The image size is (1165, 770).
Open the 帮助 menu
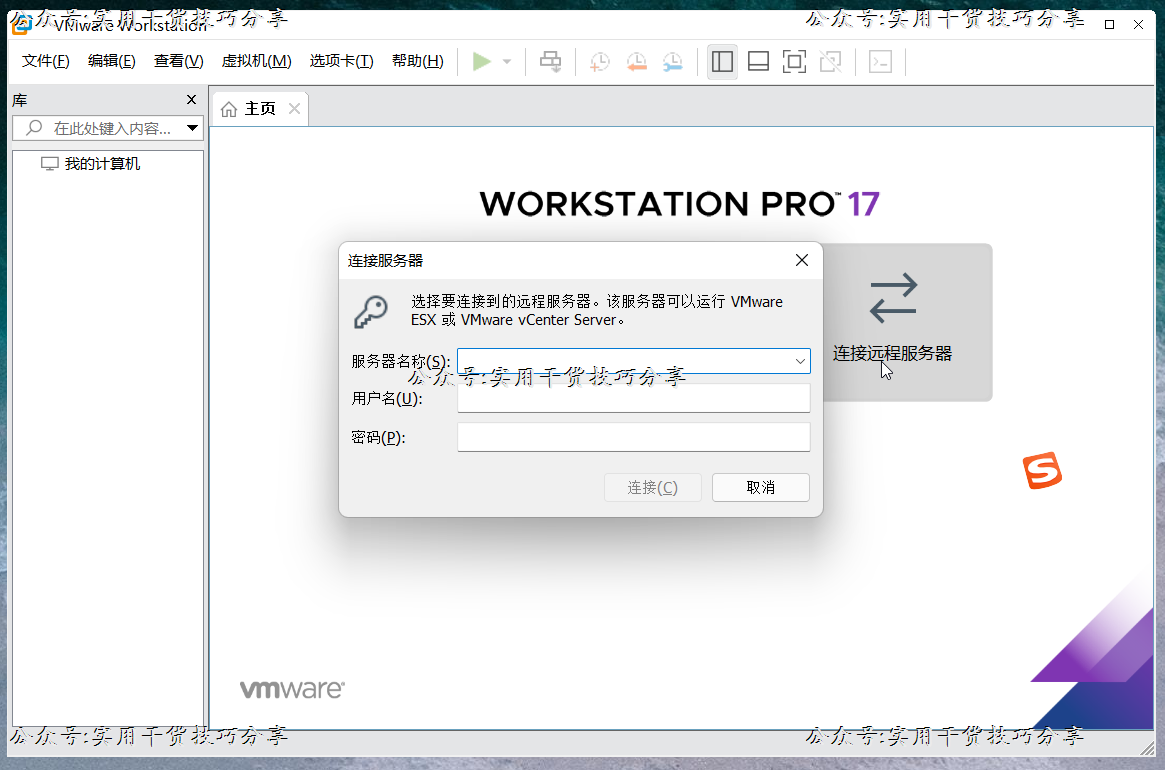tap(417, 60)
